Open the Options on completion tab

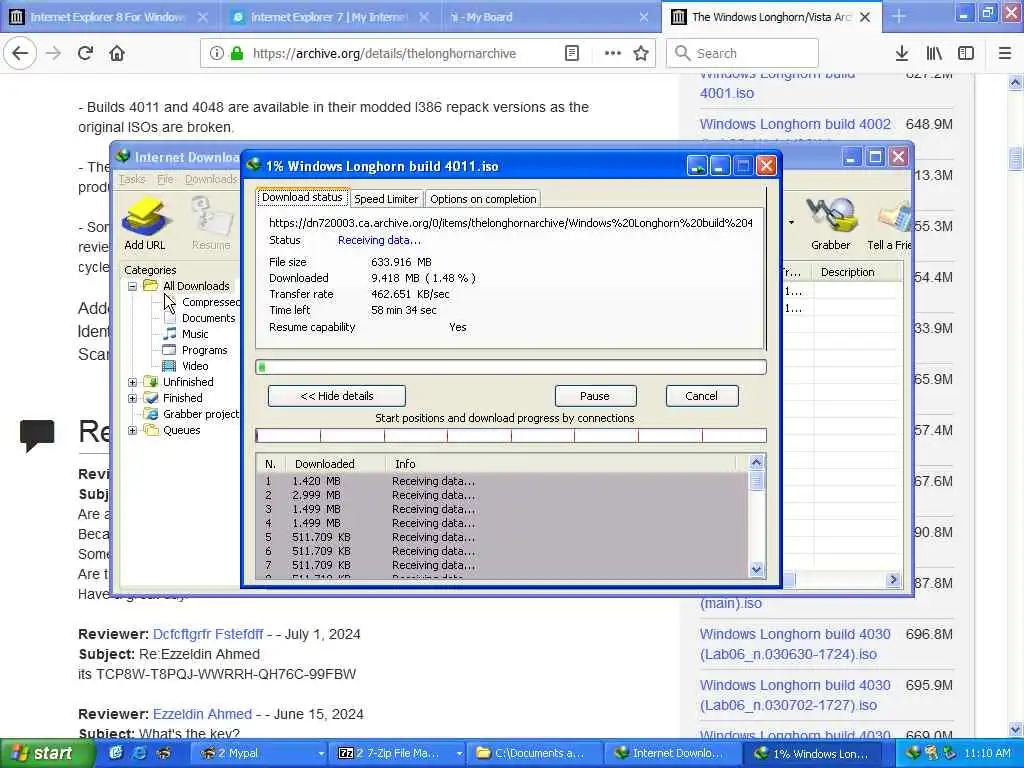[x=483, y=199]
